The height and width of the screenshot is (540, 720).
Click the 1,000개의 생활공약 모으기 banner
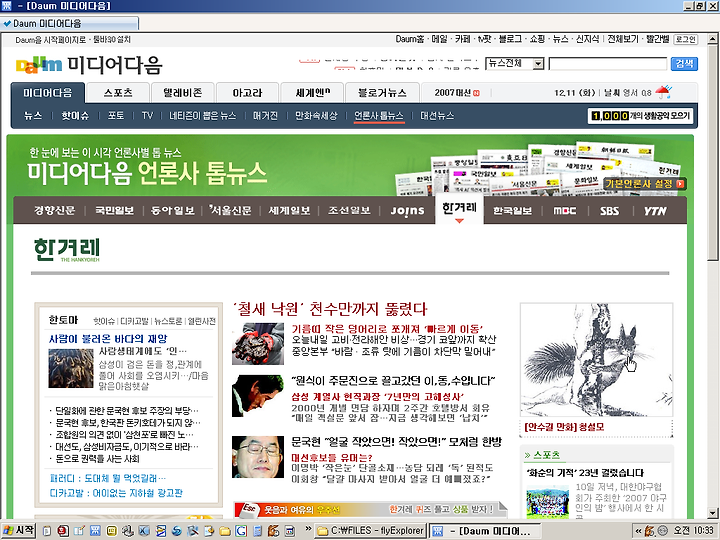point(640,116)
